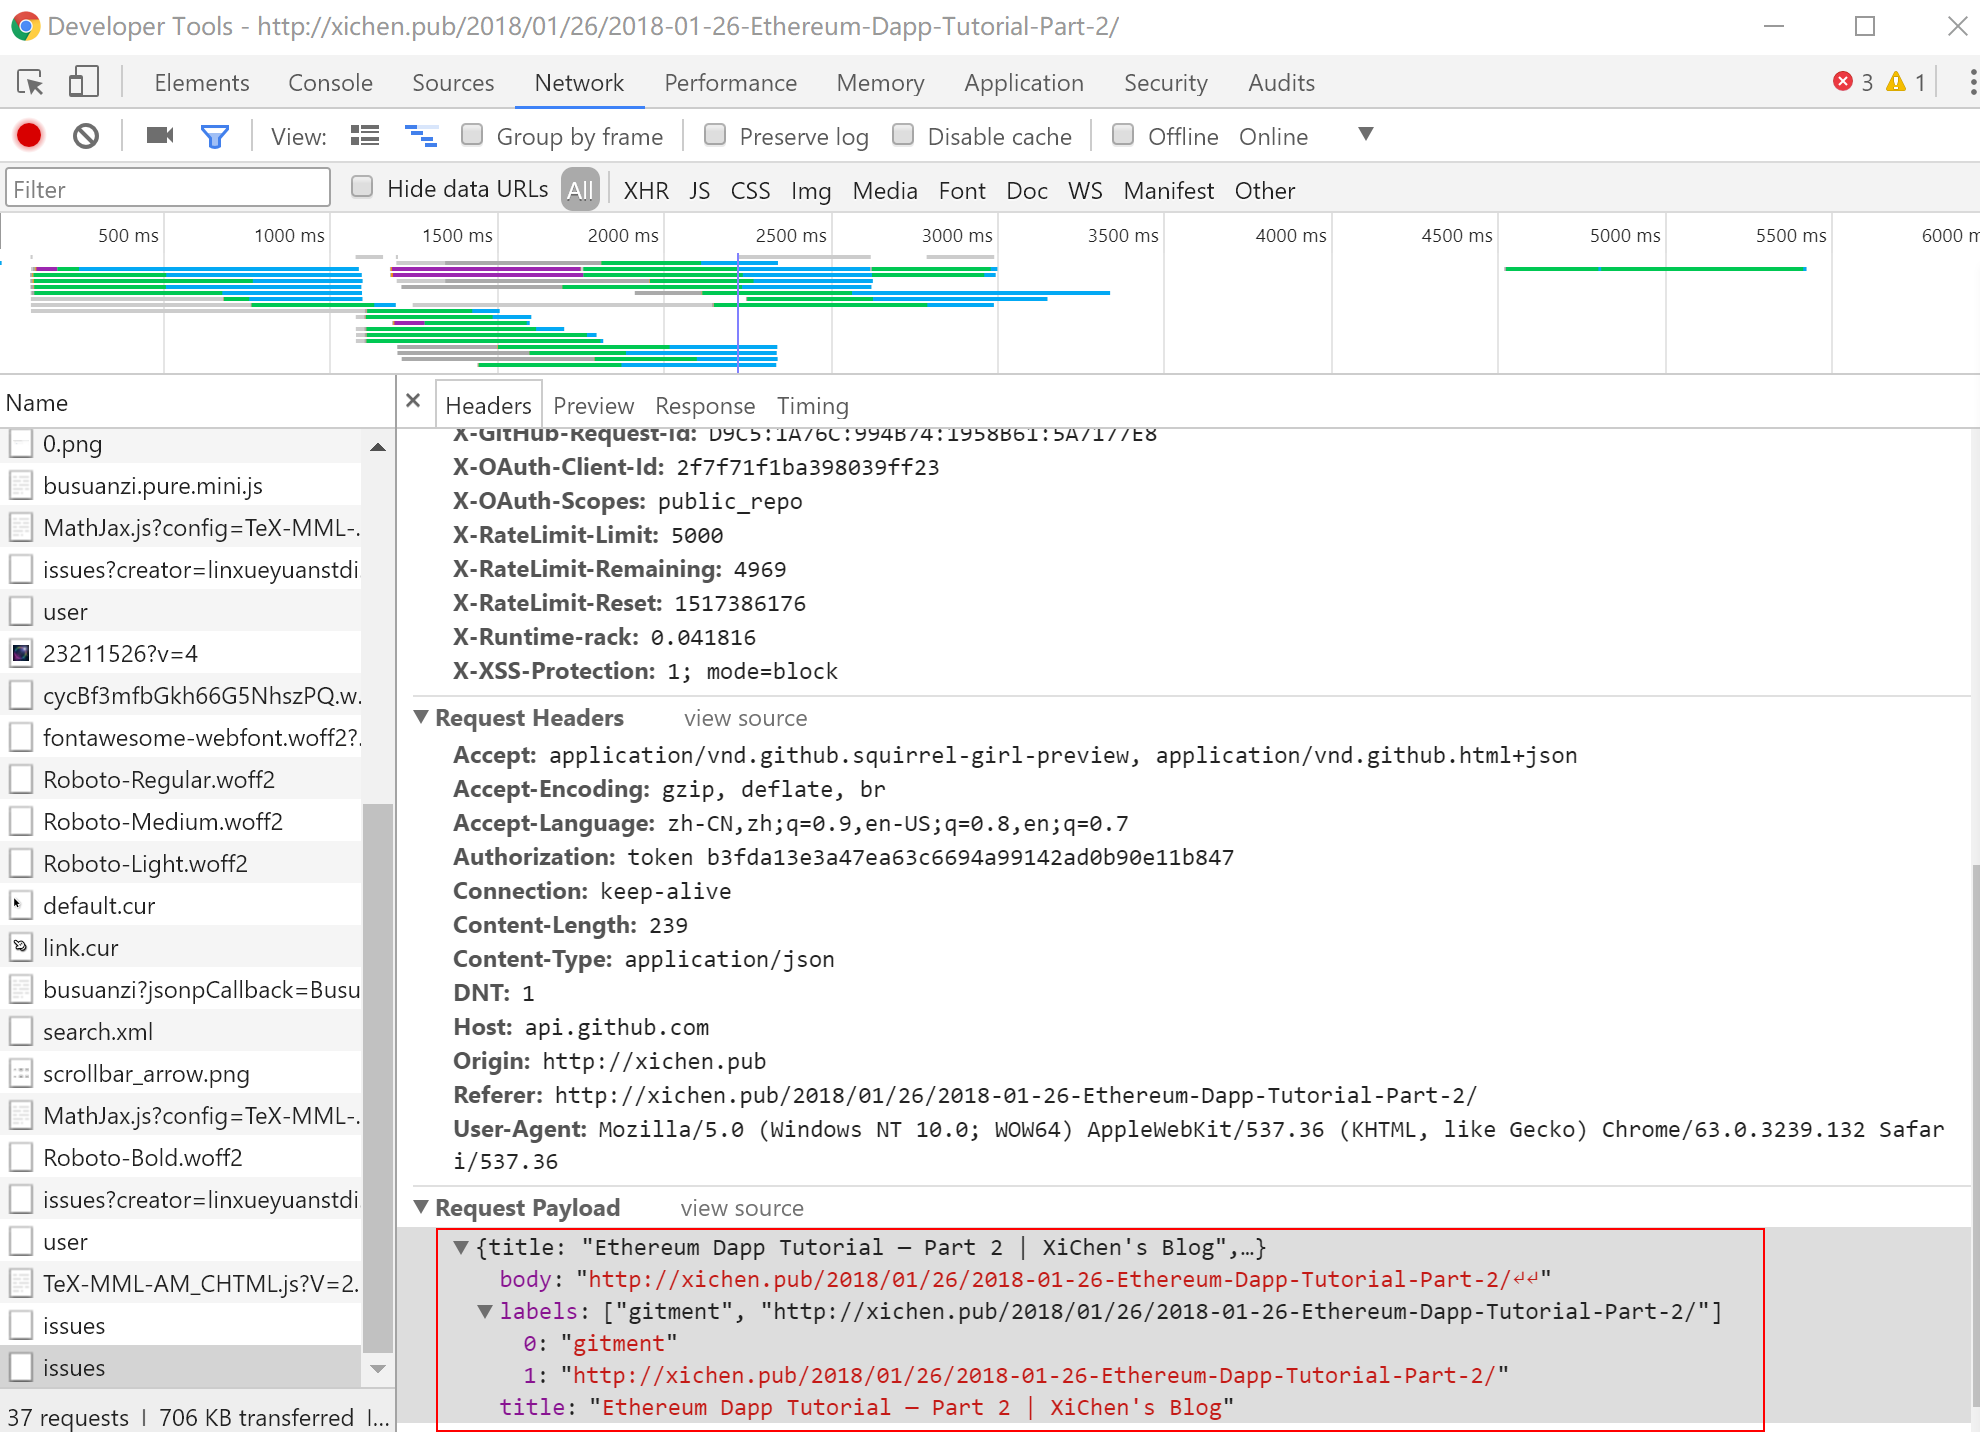1980x1432 pixels.
Task: Select the highlighted issues request row
Action: 181,1367
